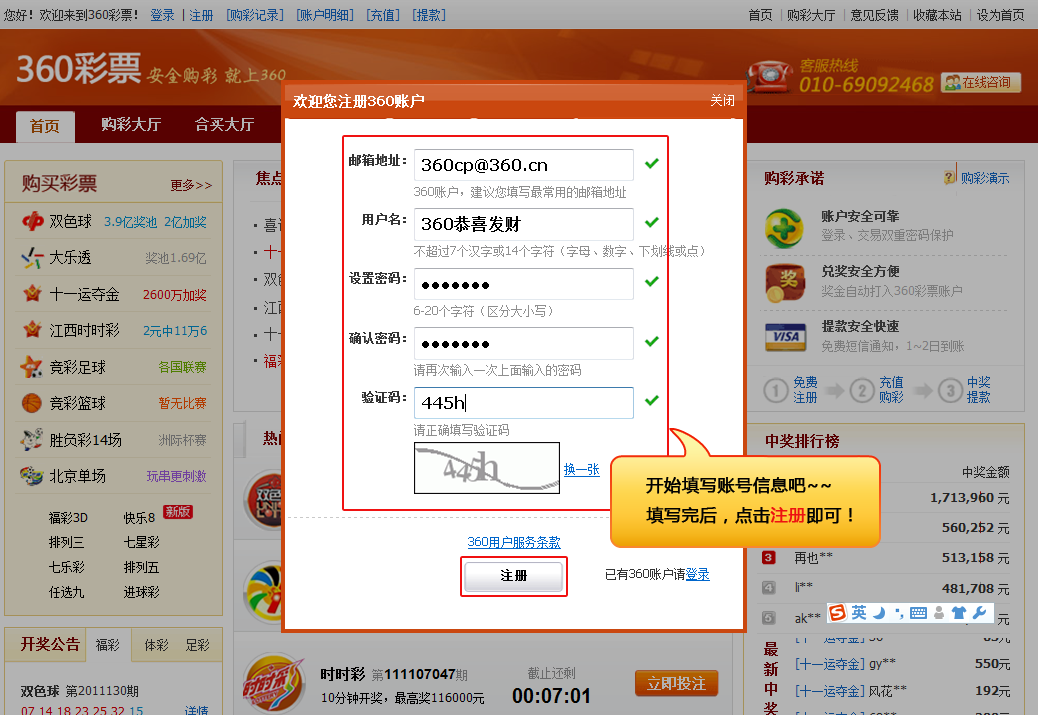Click the [充值] top bar link

pyautogui.click(x=383, y=15)
